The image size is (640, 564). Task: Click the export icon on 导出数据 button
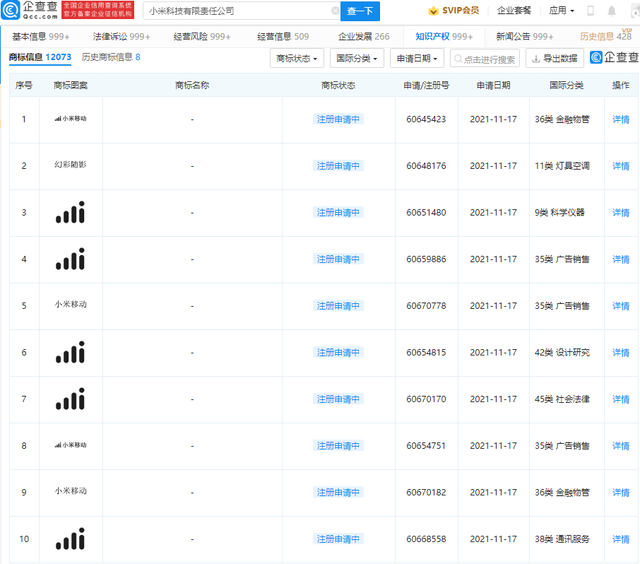[x=535, y=59]
